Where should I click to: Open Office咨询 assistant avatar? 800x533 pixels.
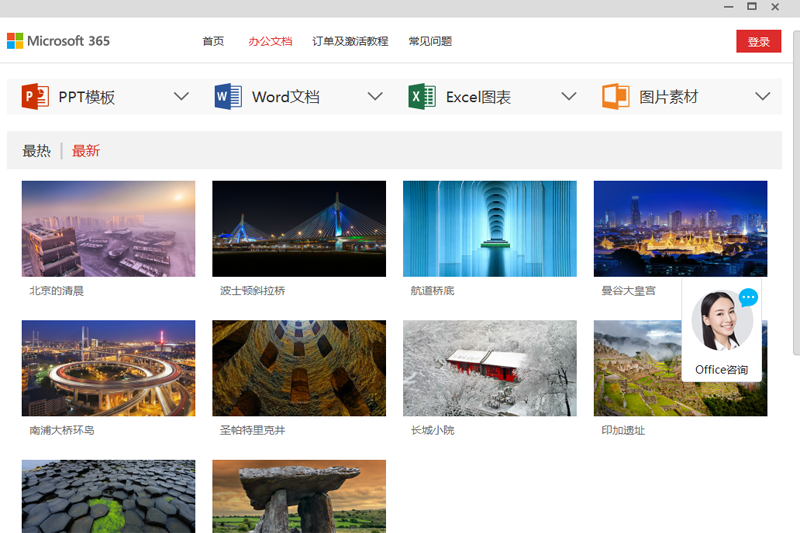pos(721,322)
